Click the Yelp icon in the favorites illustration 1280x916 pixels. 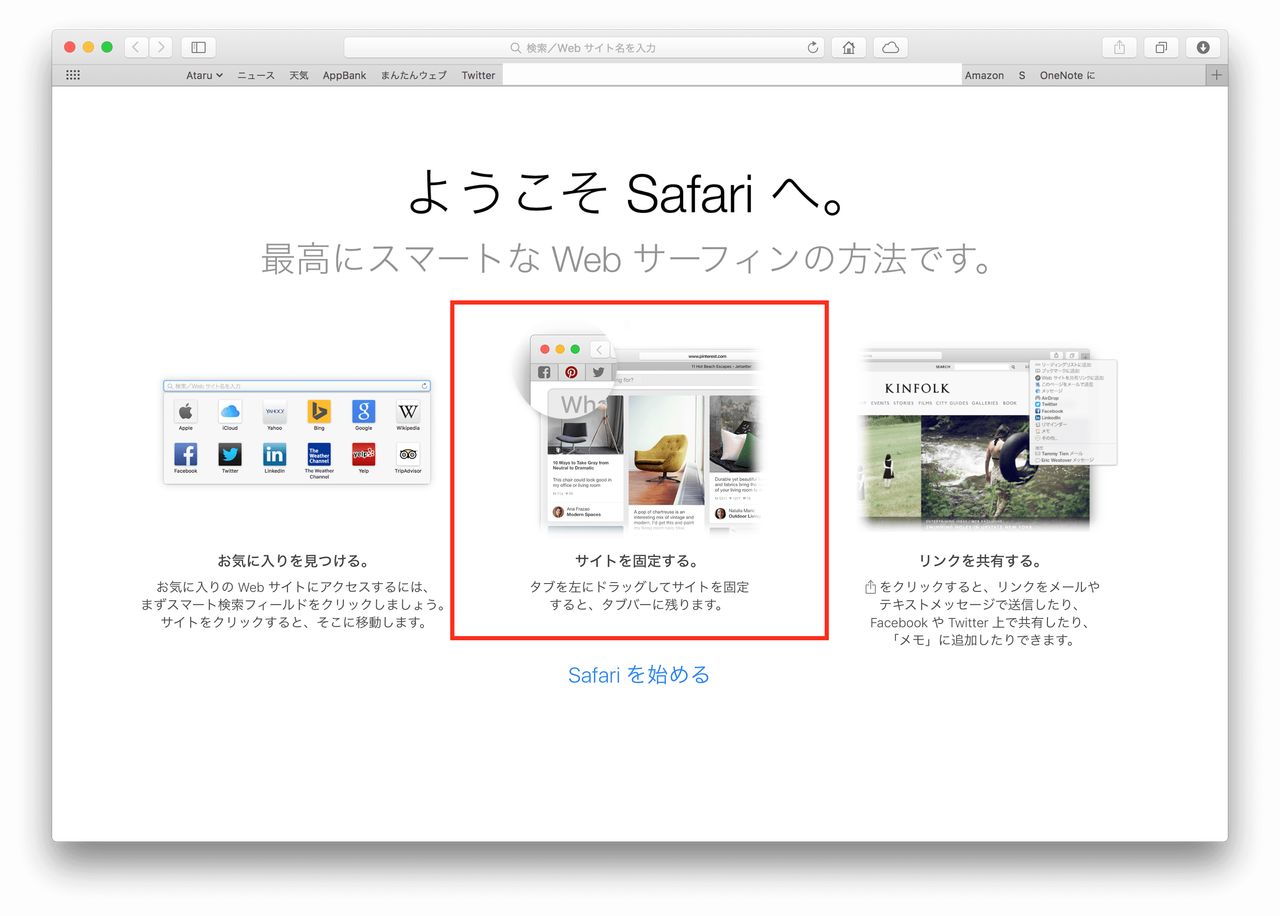364,455
